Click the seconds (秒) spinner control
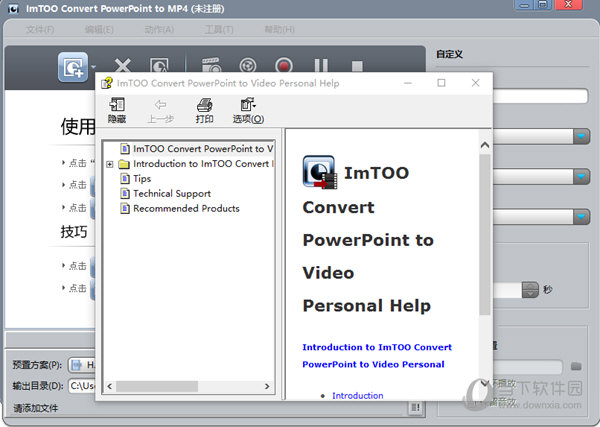The height and width of the screenshot is (427, 600). click(530, 290)
